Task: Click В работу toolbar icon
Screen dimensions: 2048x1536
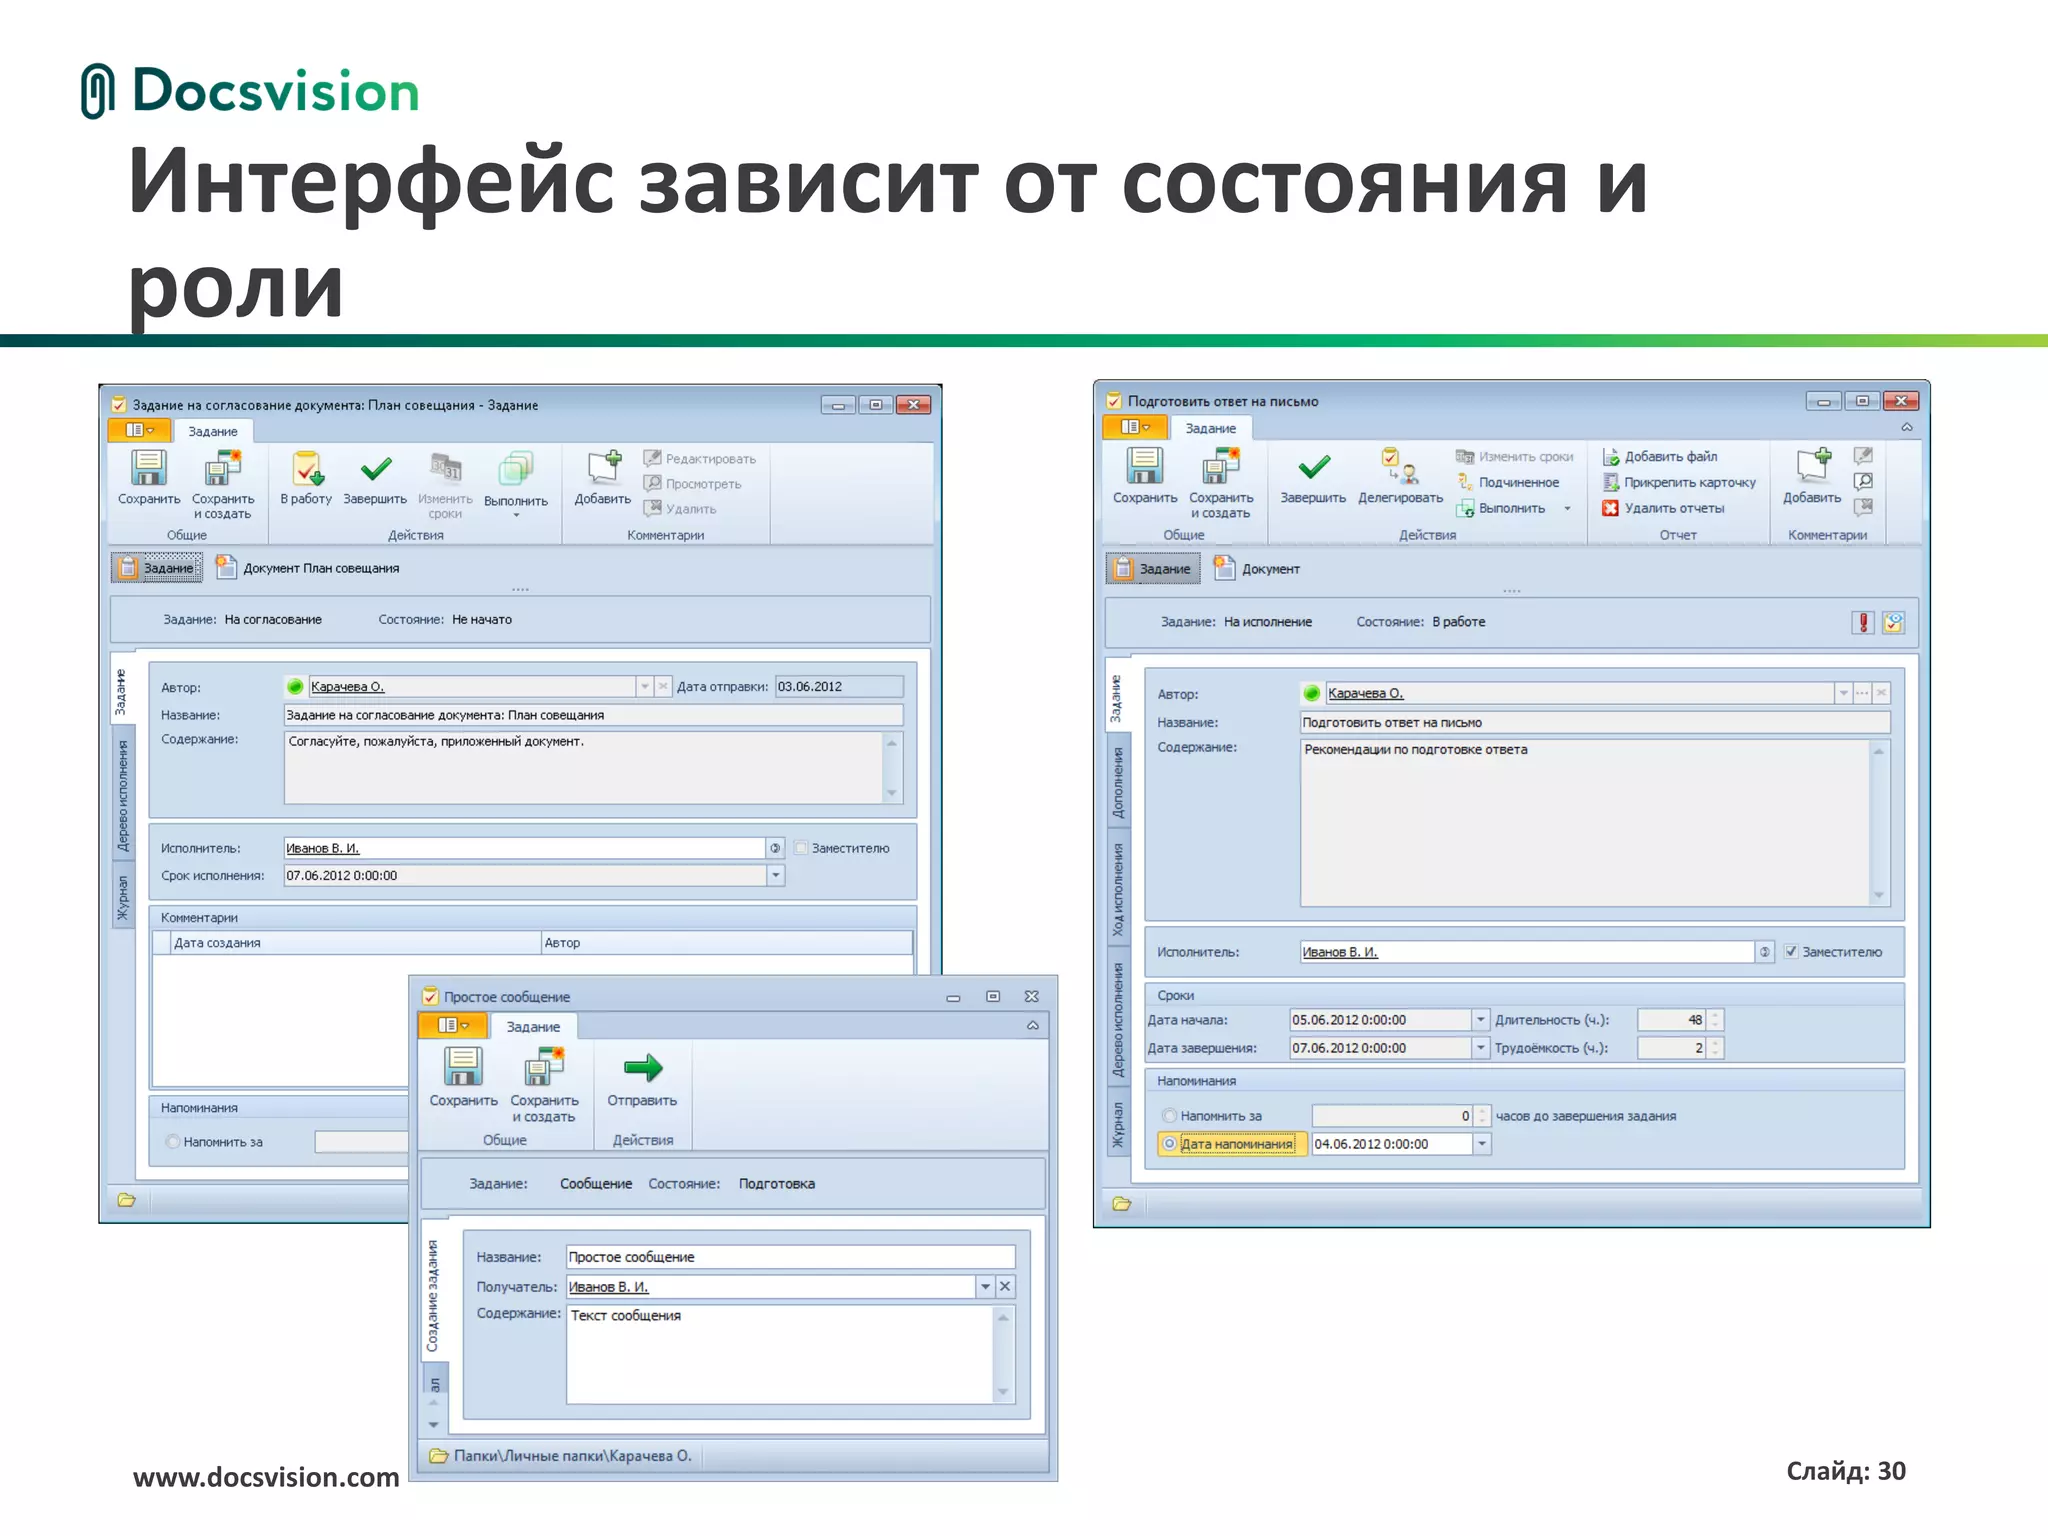Action: [x=307, y=468]
